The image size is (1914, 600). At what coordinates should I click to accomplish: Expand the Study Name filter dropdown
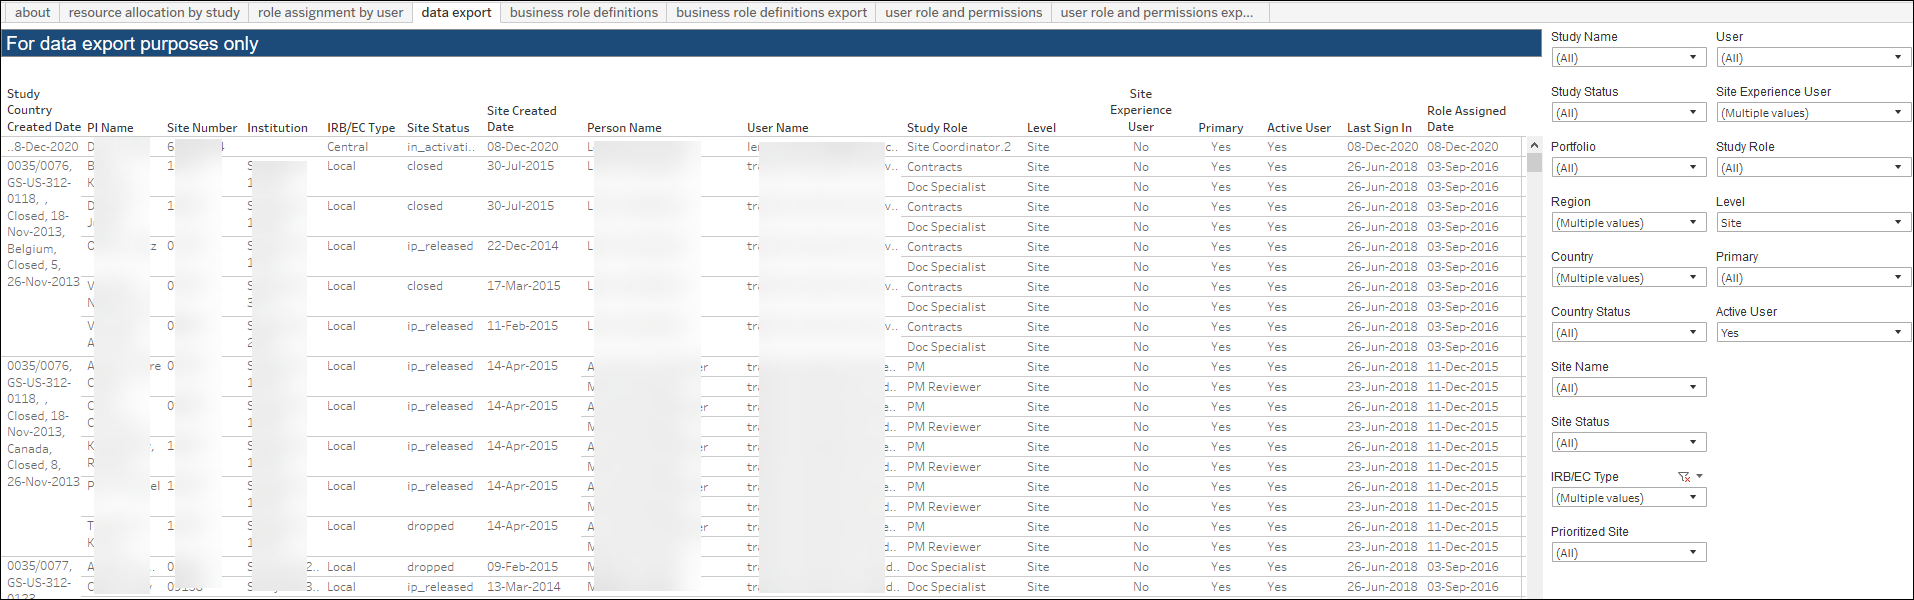click(1629, 58)
